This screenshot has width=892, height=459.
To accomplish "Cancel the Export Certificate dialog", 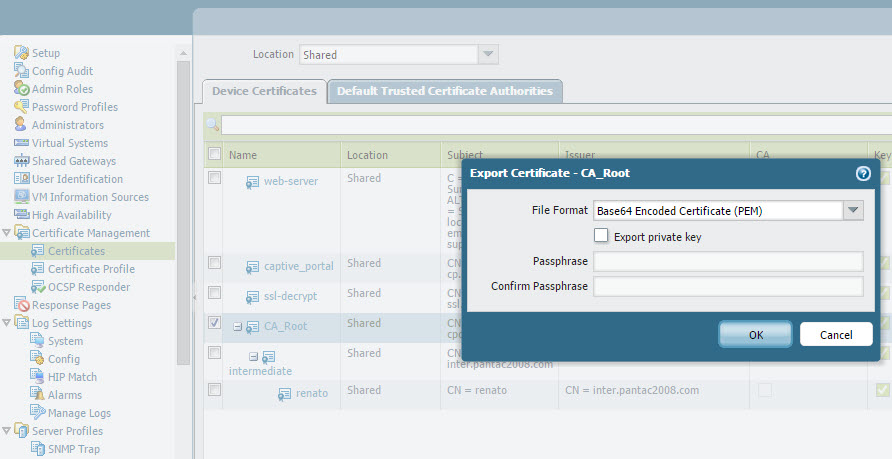I will coord(835,334).
